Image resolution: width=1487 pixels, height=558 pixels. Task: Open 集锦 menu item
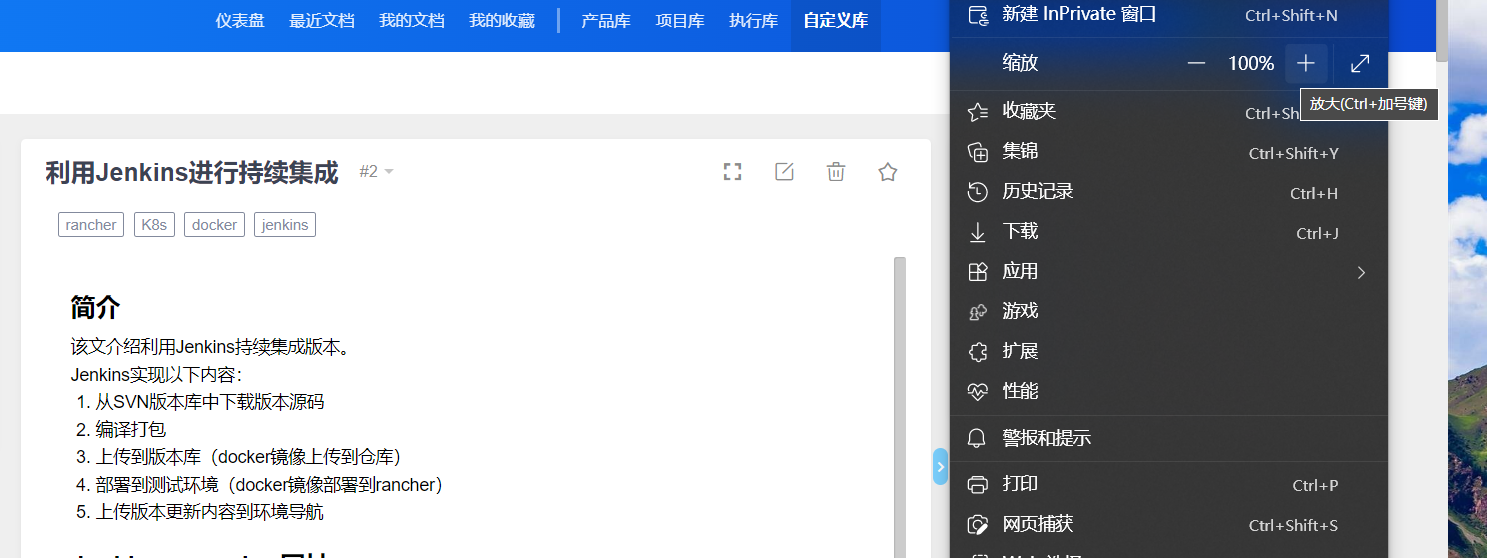(x=1169, y=151)
